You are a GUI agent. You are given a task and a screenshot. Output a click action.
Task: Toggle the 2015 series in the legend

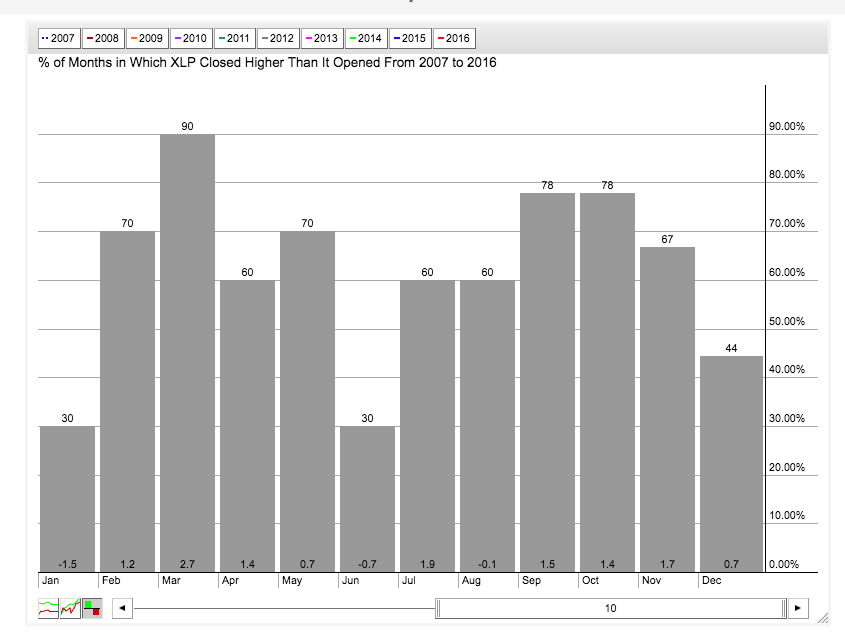pyautogui.click(x=410, y=38)
